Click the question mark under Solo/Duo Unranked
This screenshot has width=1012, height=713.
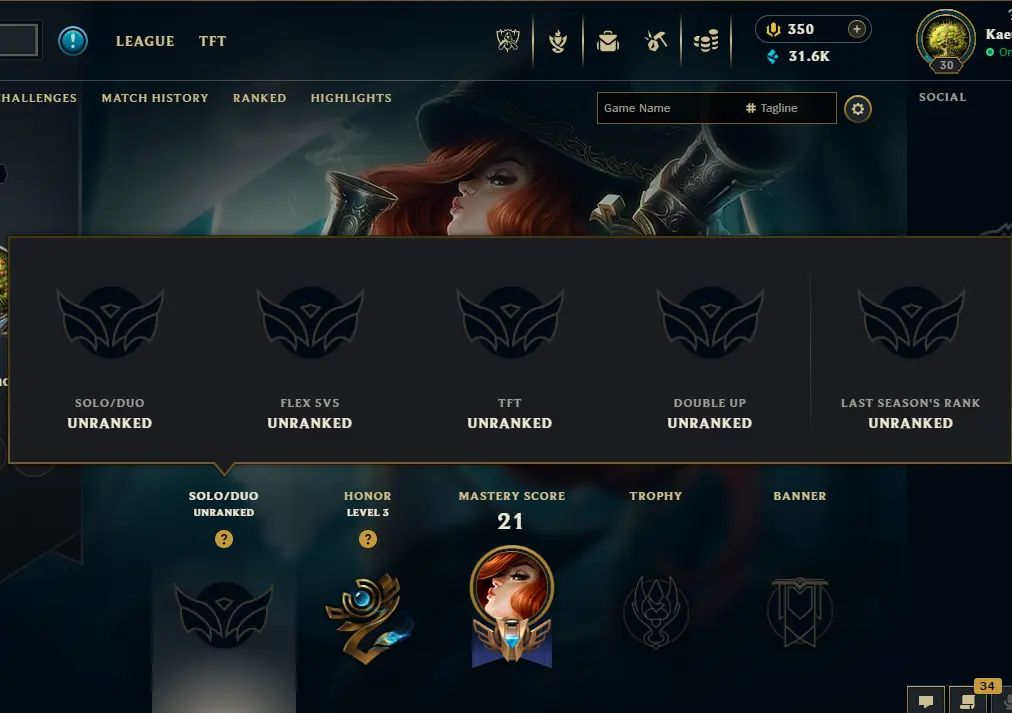224,539
